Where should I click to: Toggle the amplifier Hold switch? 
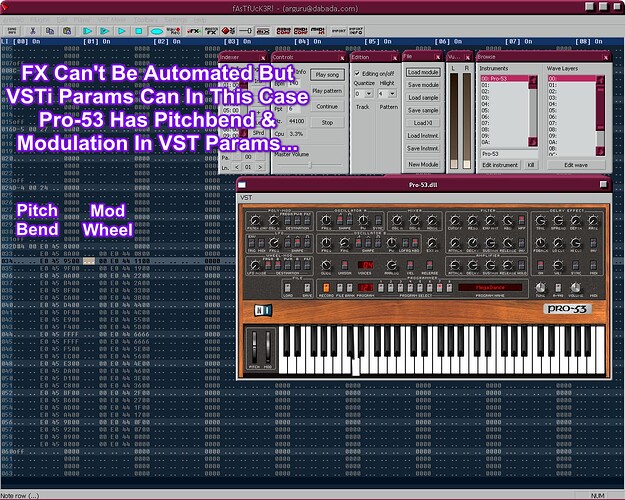click(521, 266)
